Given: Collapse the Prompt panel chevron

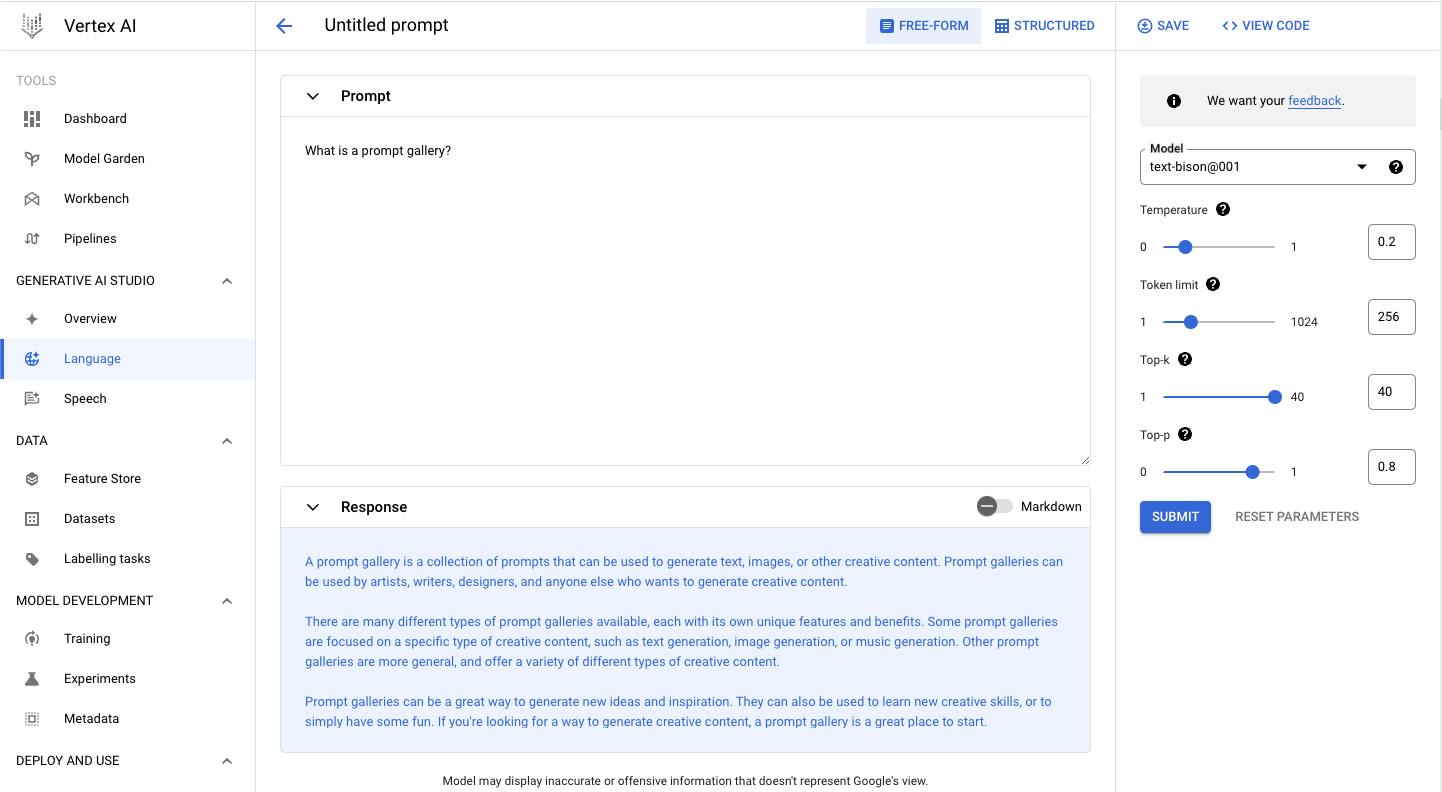Looking at the screenshot, I should (313, 96).
